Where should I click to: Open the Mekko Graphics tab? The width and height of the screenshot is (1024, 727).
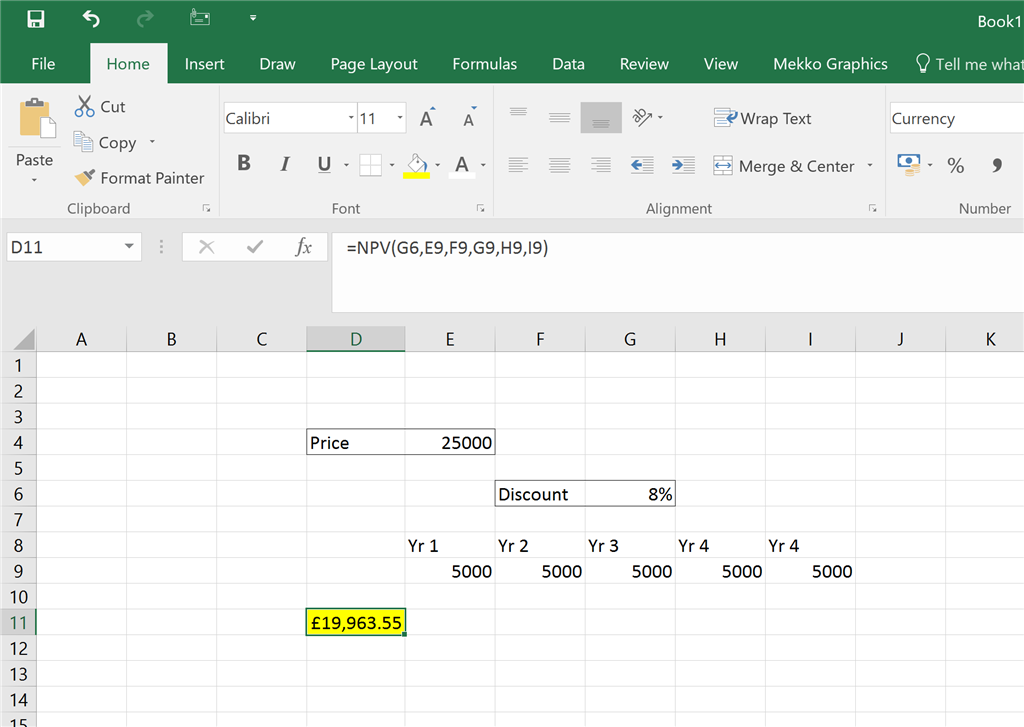830,64
